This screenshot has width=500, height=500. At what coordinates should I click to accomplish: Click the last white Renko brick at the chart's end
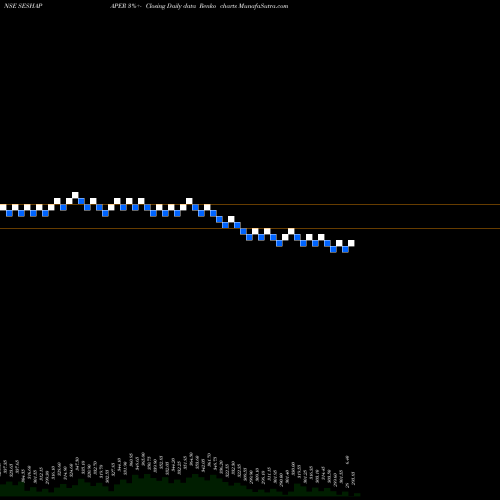click(351, 243)
